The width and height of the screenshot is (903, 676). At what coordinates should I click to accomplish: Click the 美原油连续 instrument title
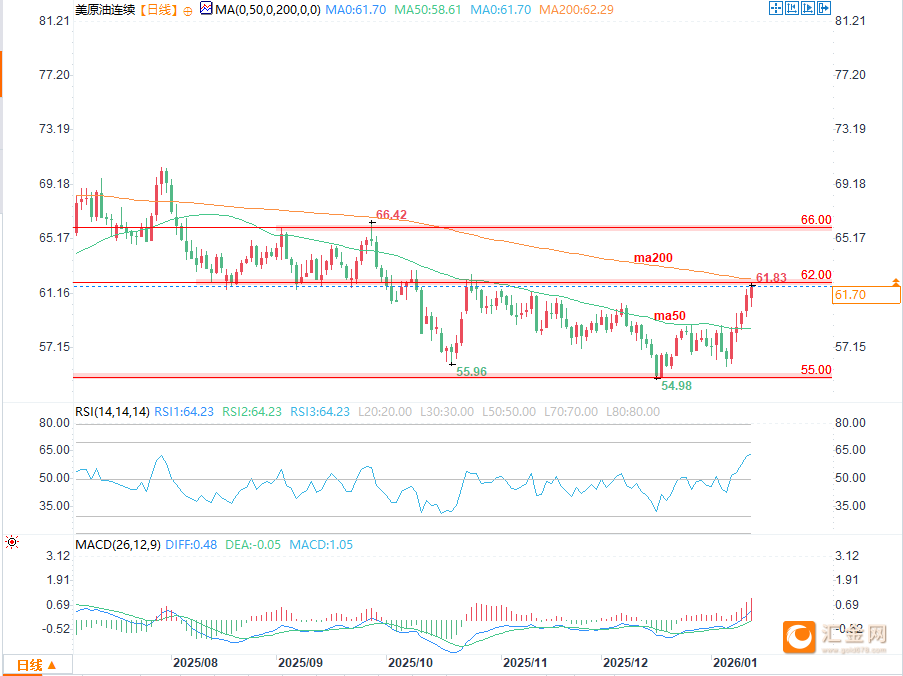[105, 9]
